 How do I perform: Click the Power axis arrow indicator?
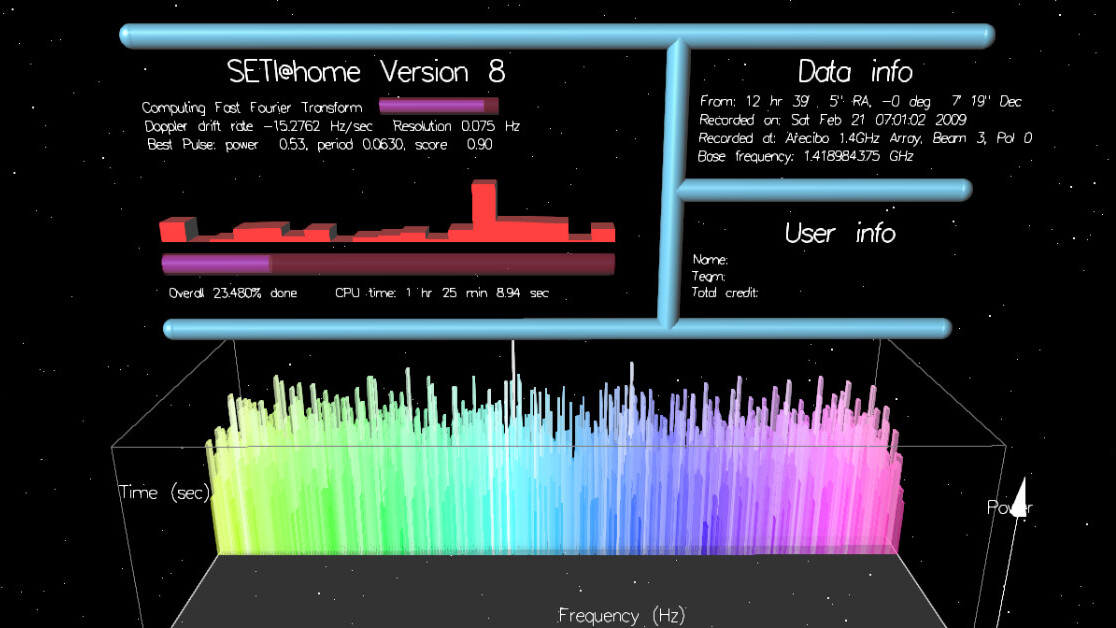click(1020, 495)
